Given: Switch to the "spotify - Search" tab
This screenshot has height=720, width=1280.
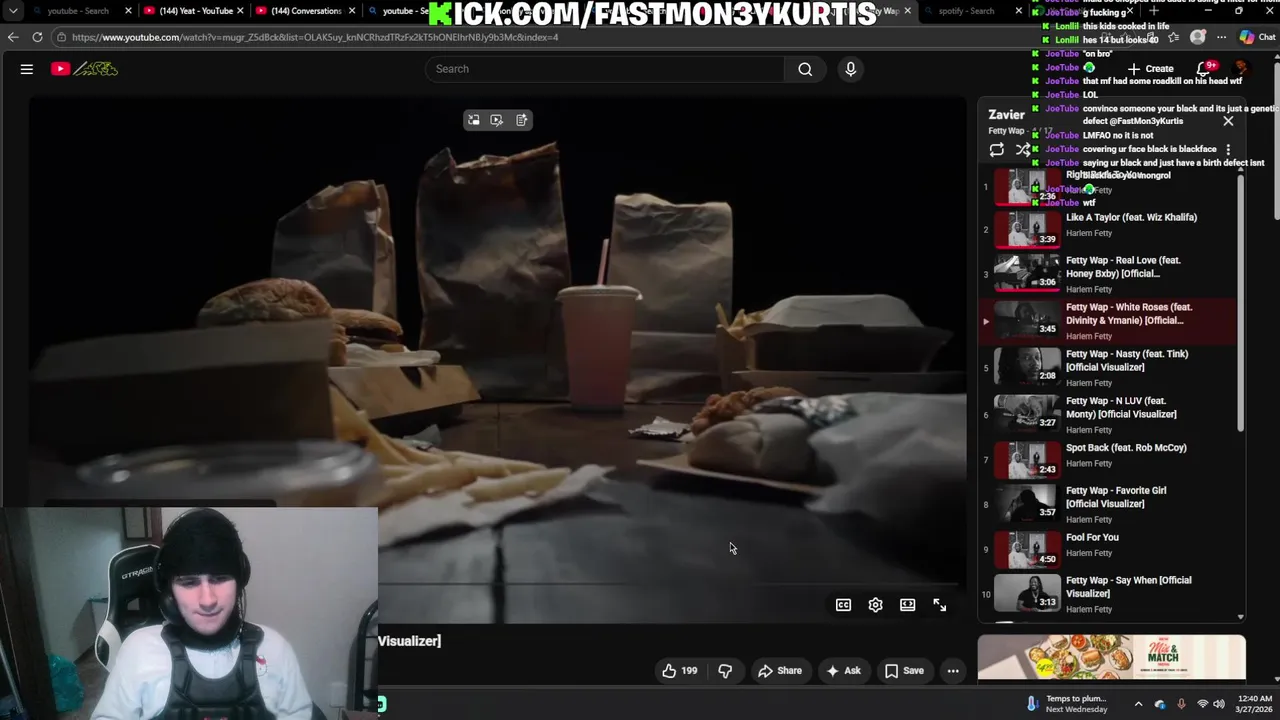Looking at the screenshot, I should click(967, 11).
